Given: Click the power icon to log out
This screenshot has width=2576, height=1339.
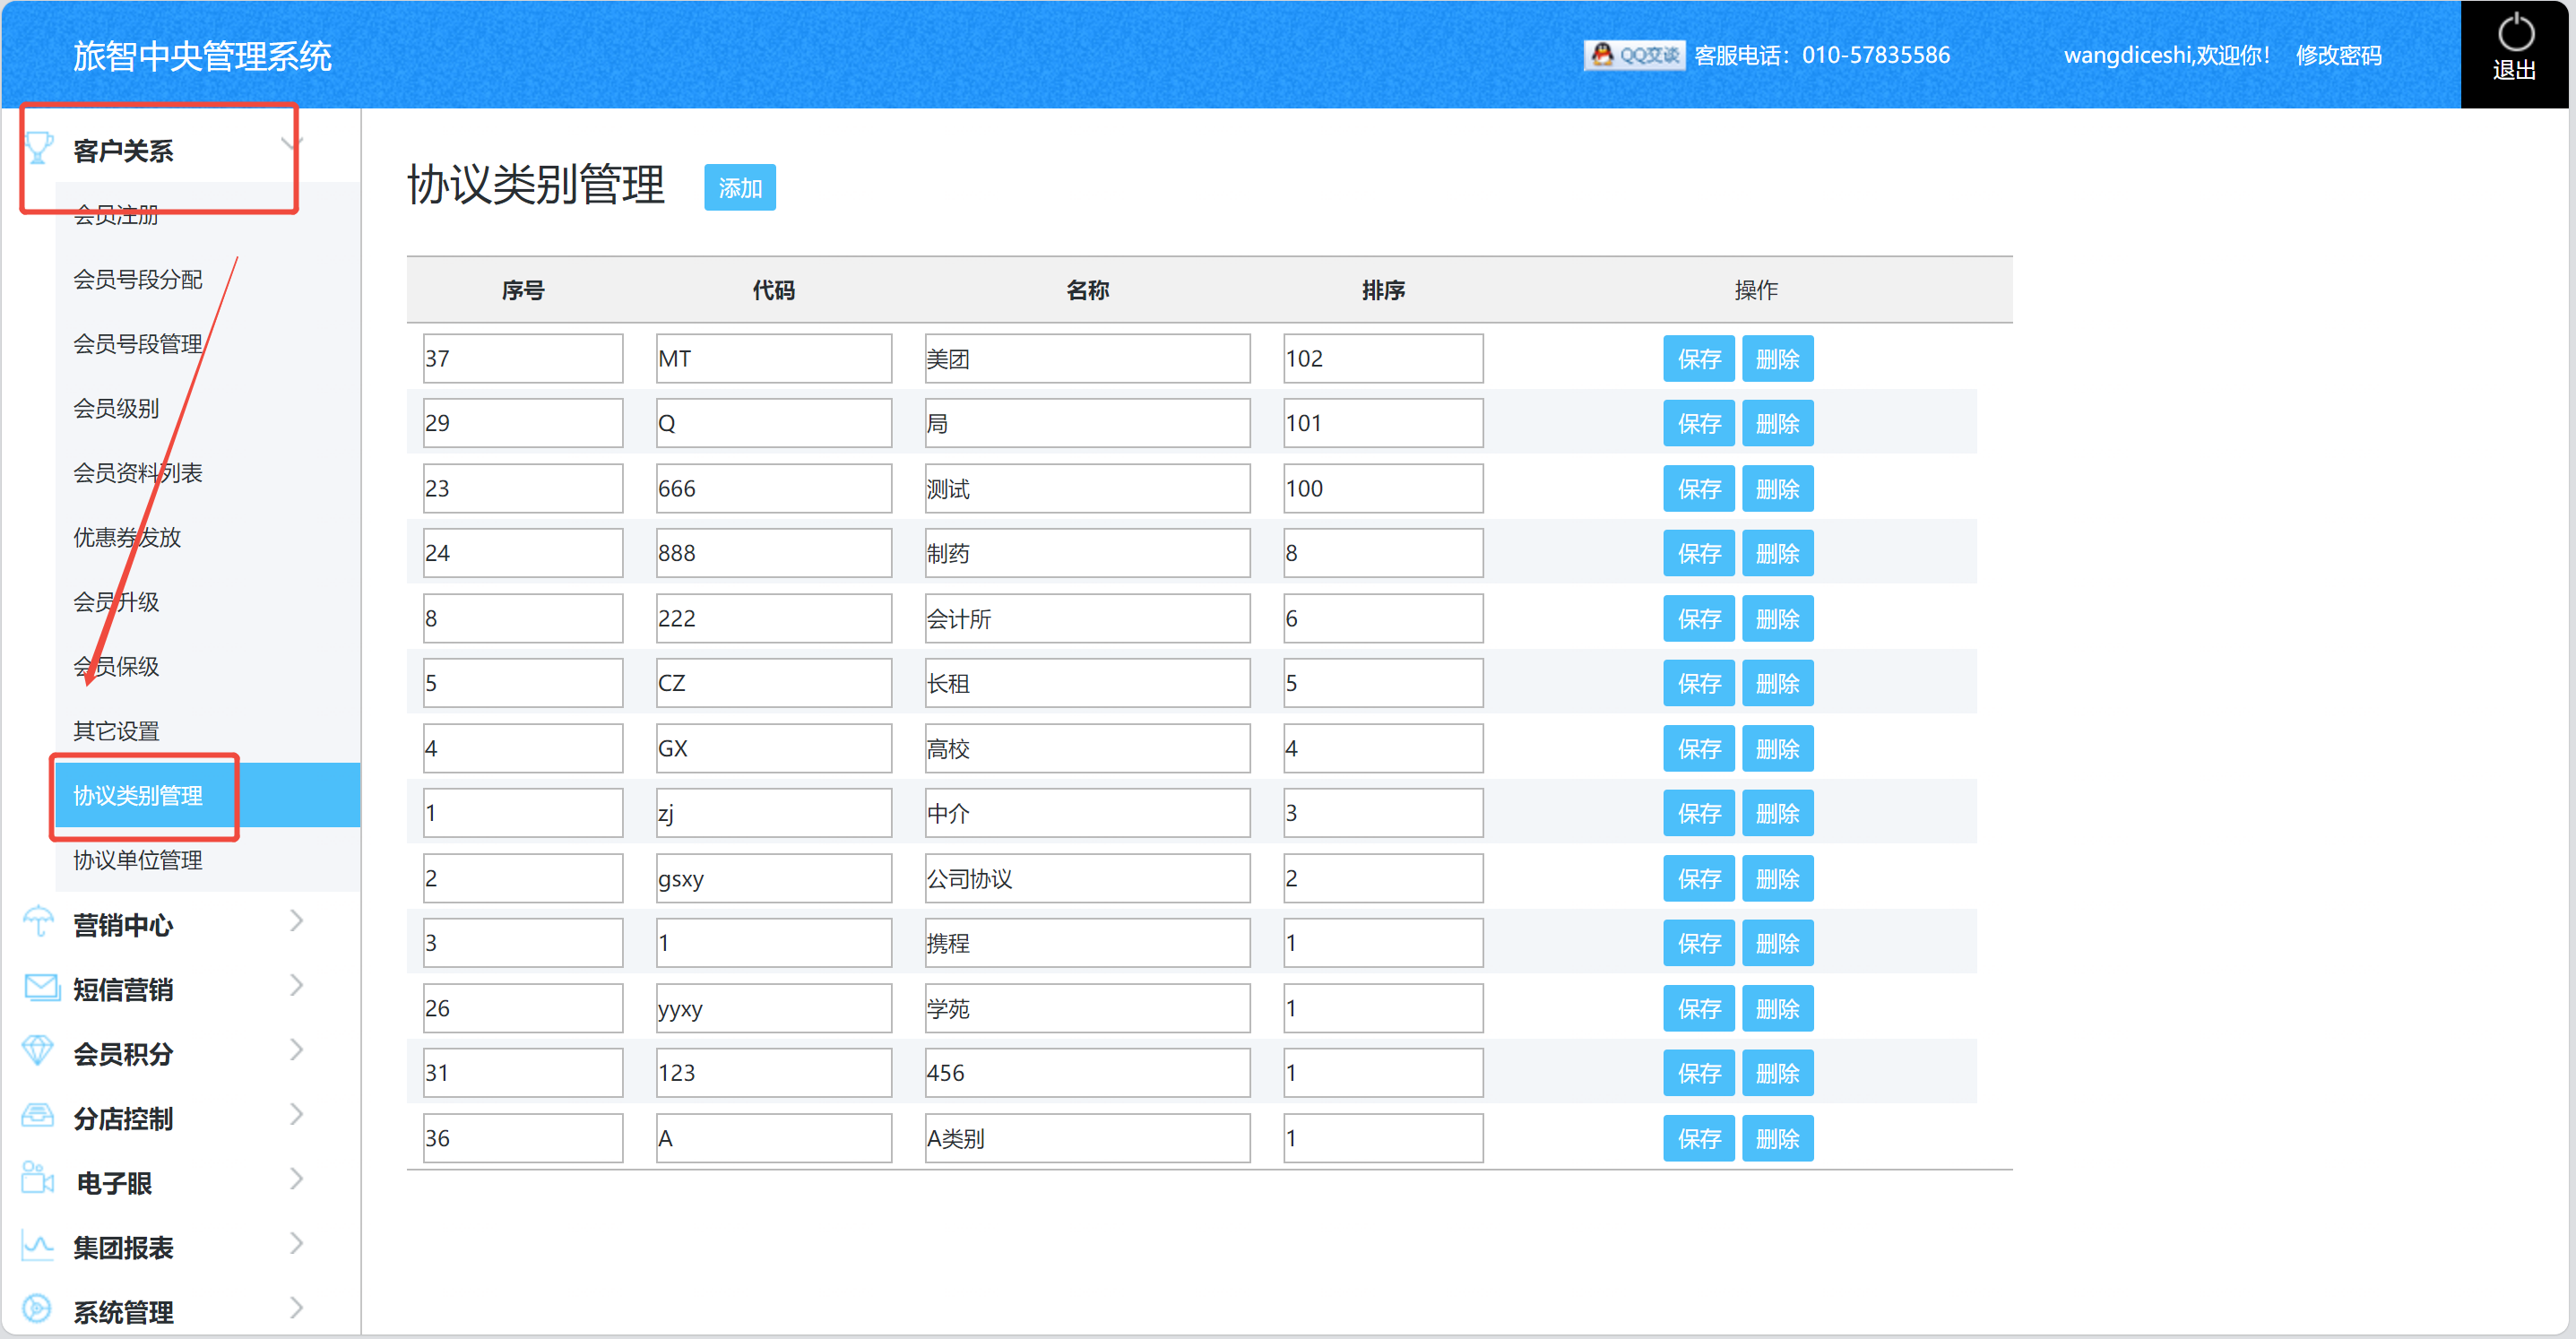Looking at the screenshot, I should coord(2515,33).
